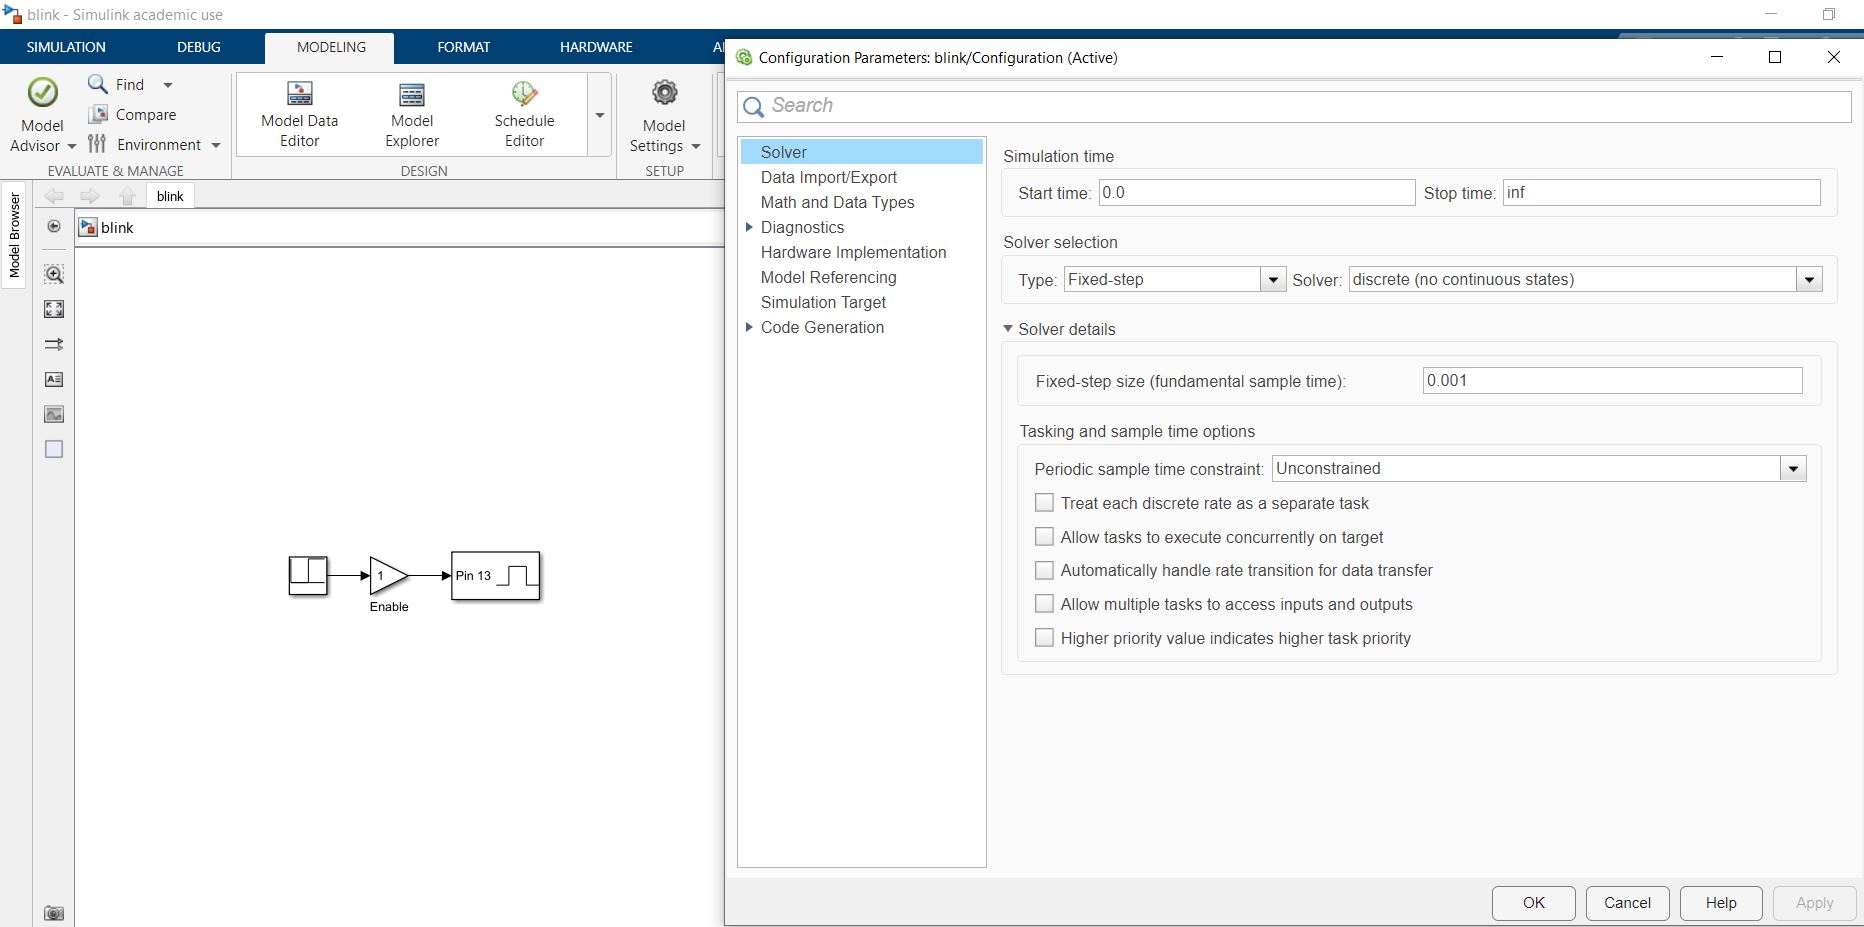
Task: Switch to SIMULATION tab
Action: (66, 47)
